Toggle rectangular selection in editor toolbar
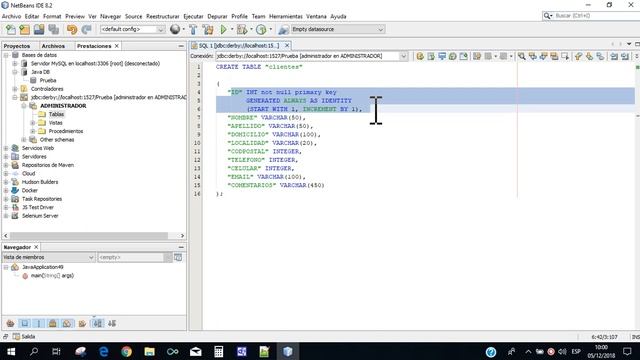The width and height of the screenshot is (640, 360). (565, 56)
